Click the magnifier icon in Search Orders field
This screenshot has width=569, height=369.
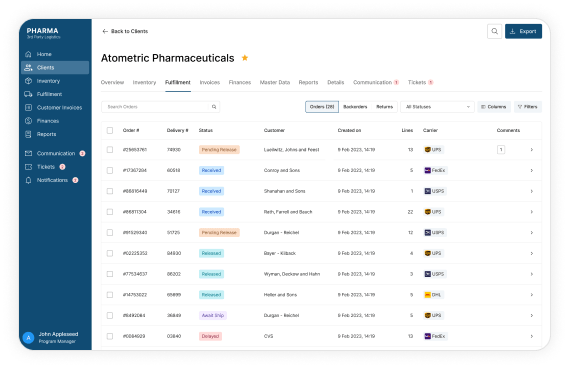coord(214,107)
